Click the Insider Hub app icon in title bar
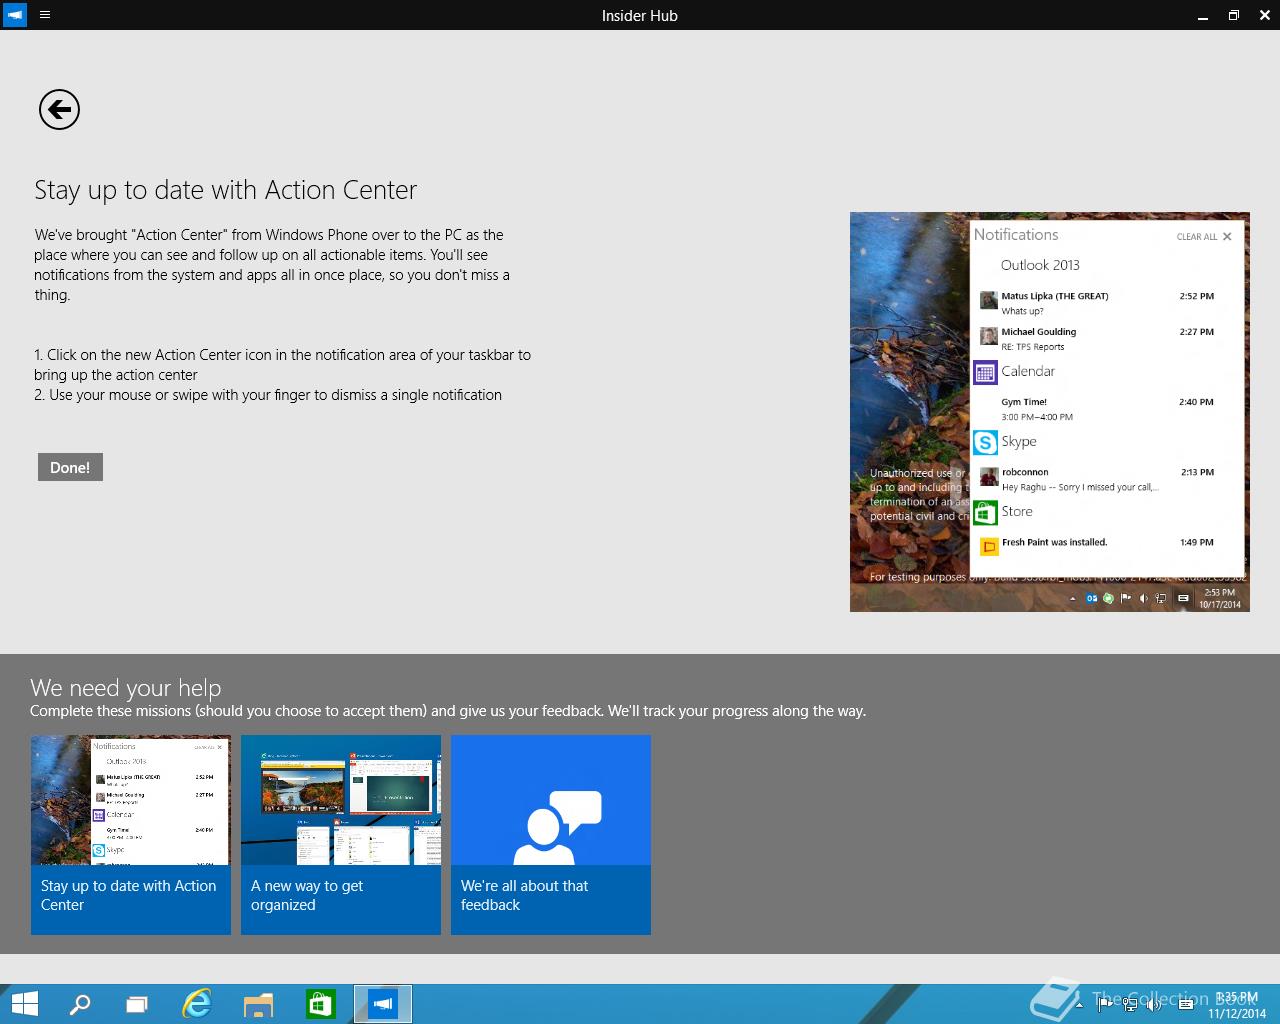The width and height of the screenshot is (1280, 1024). tap(15, 15)
